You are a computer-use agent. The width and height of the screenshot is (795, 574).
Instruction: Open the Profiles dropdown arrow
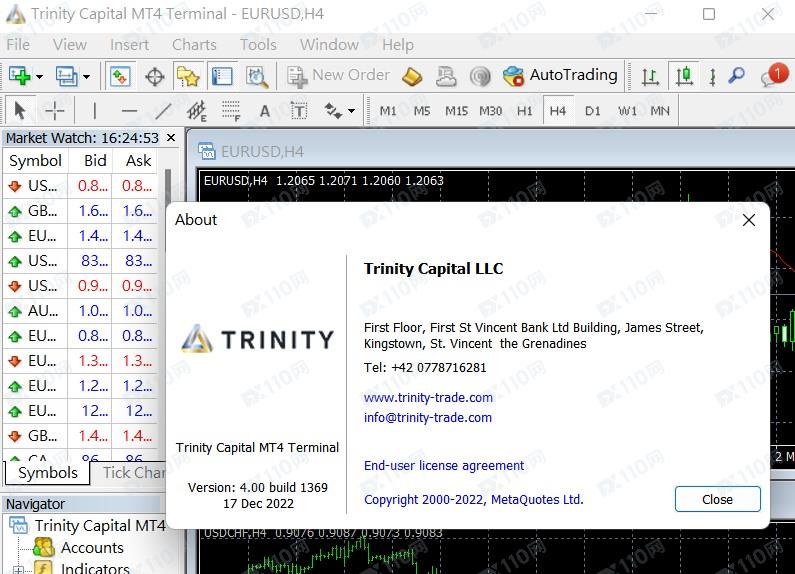87,76
